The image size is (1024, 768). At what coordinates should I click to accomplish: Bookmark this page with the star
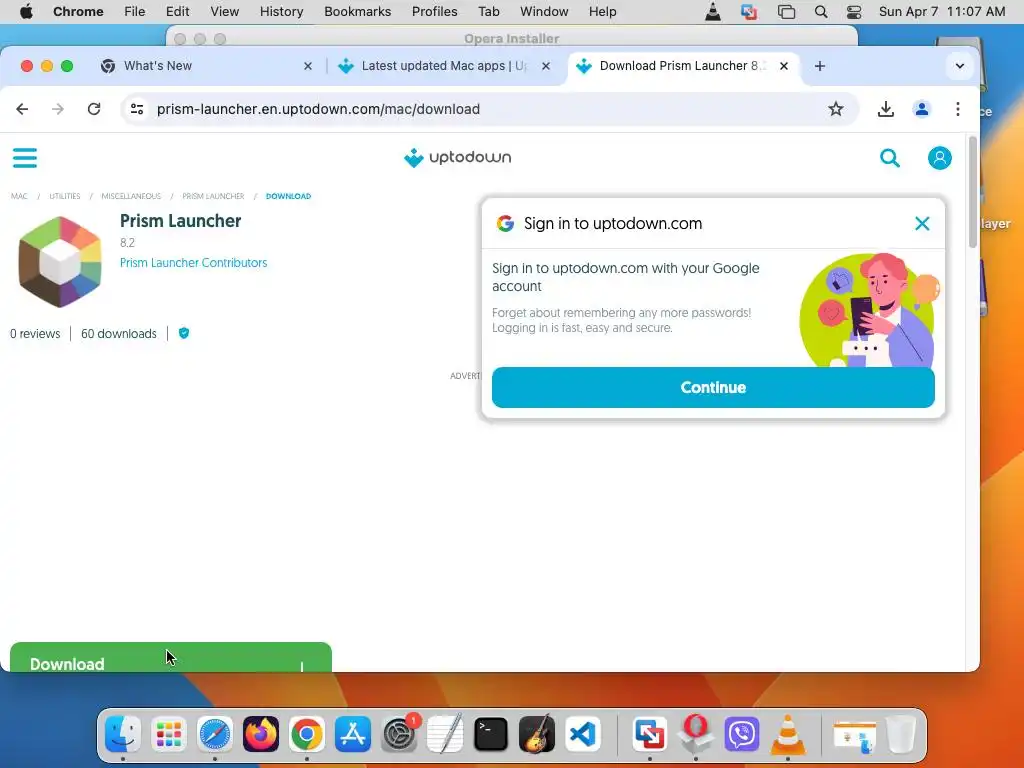835,109
